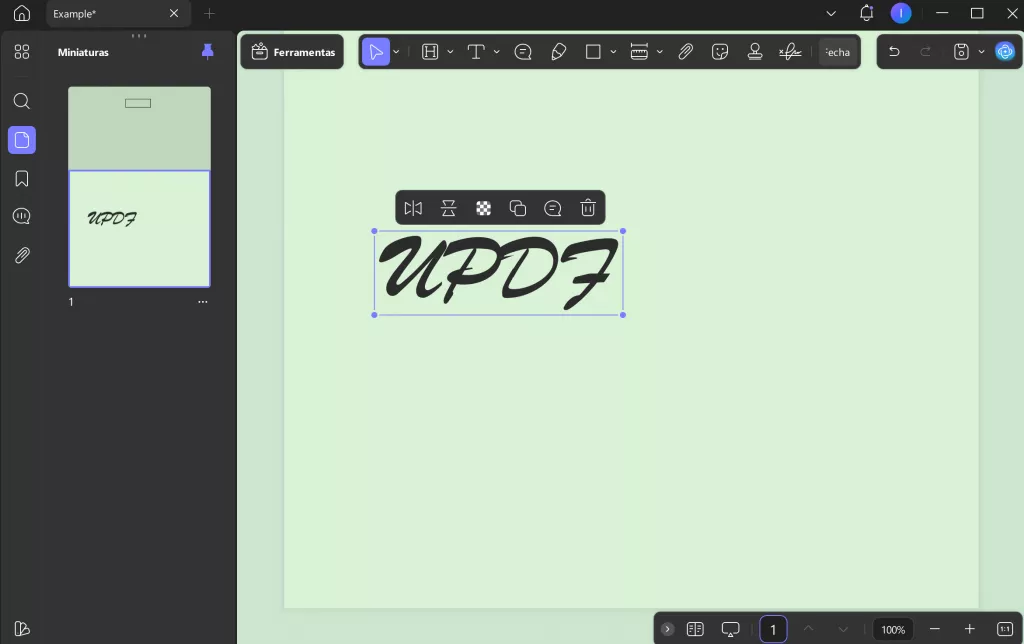Fit to actual size 1:1
1024x644 pixels.
[1004, 629]
